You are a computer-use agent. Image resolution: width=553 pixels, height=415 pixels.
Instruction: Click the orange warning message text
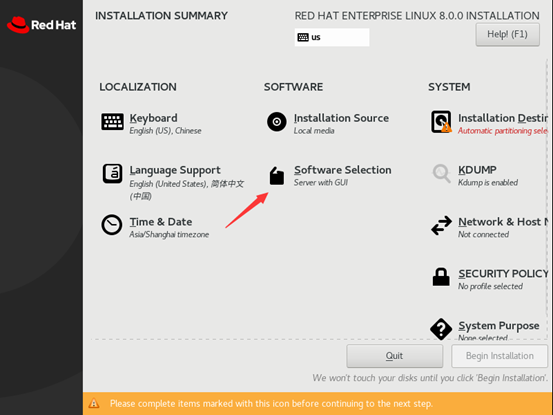tap(271, 403)
